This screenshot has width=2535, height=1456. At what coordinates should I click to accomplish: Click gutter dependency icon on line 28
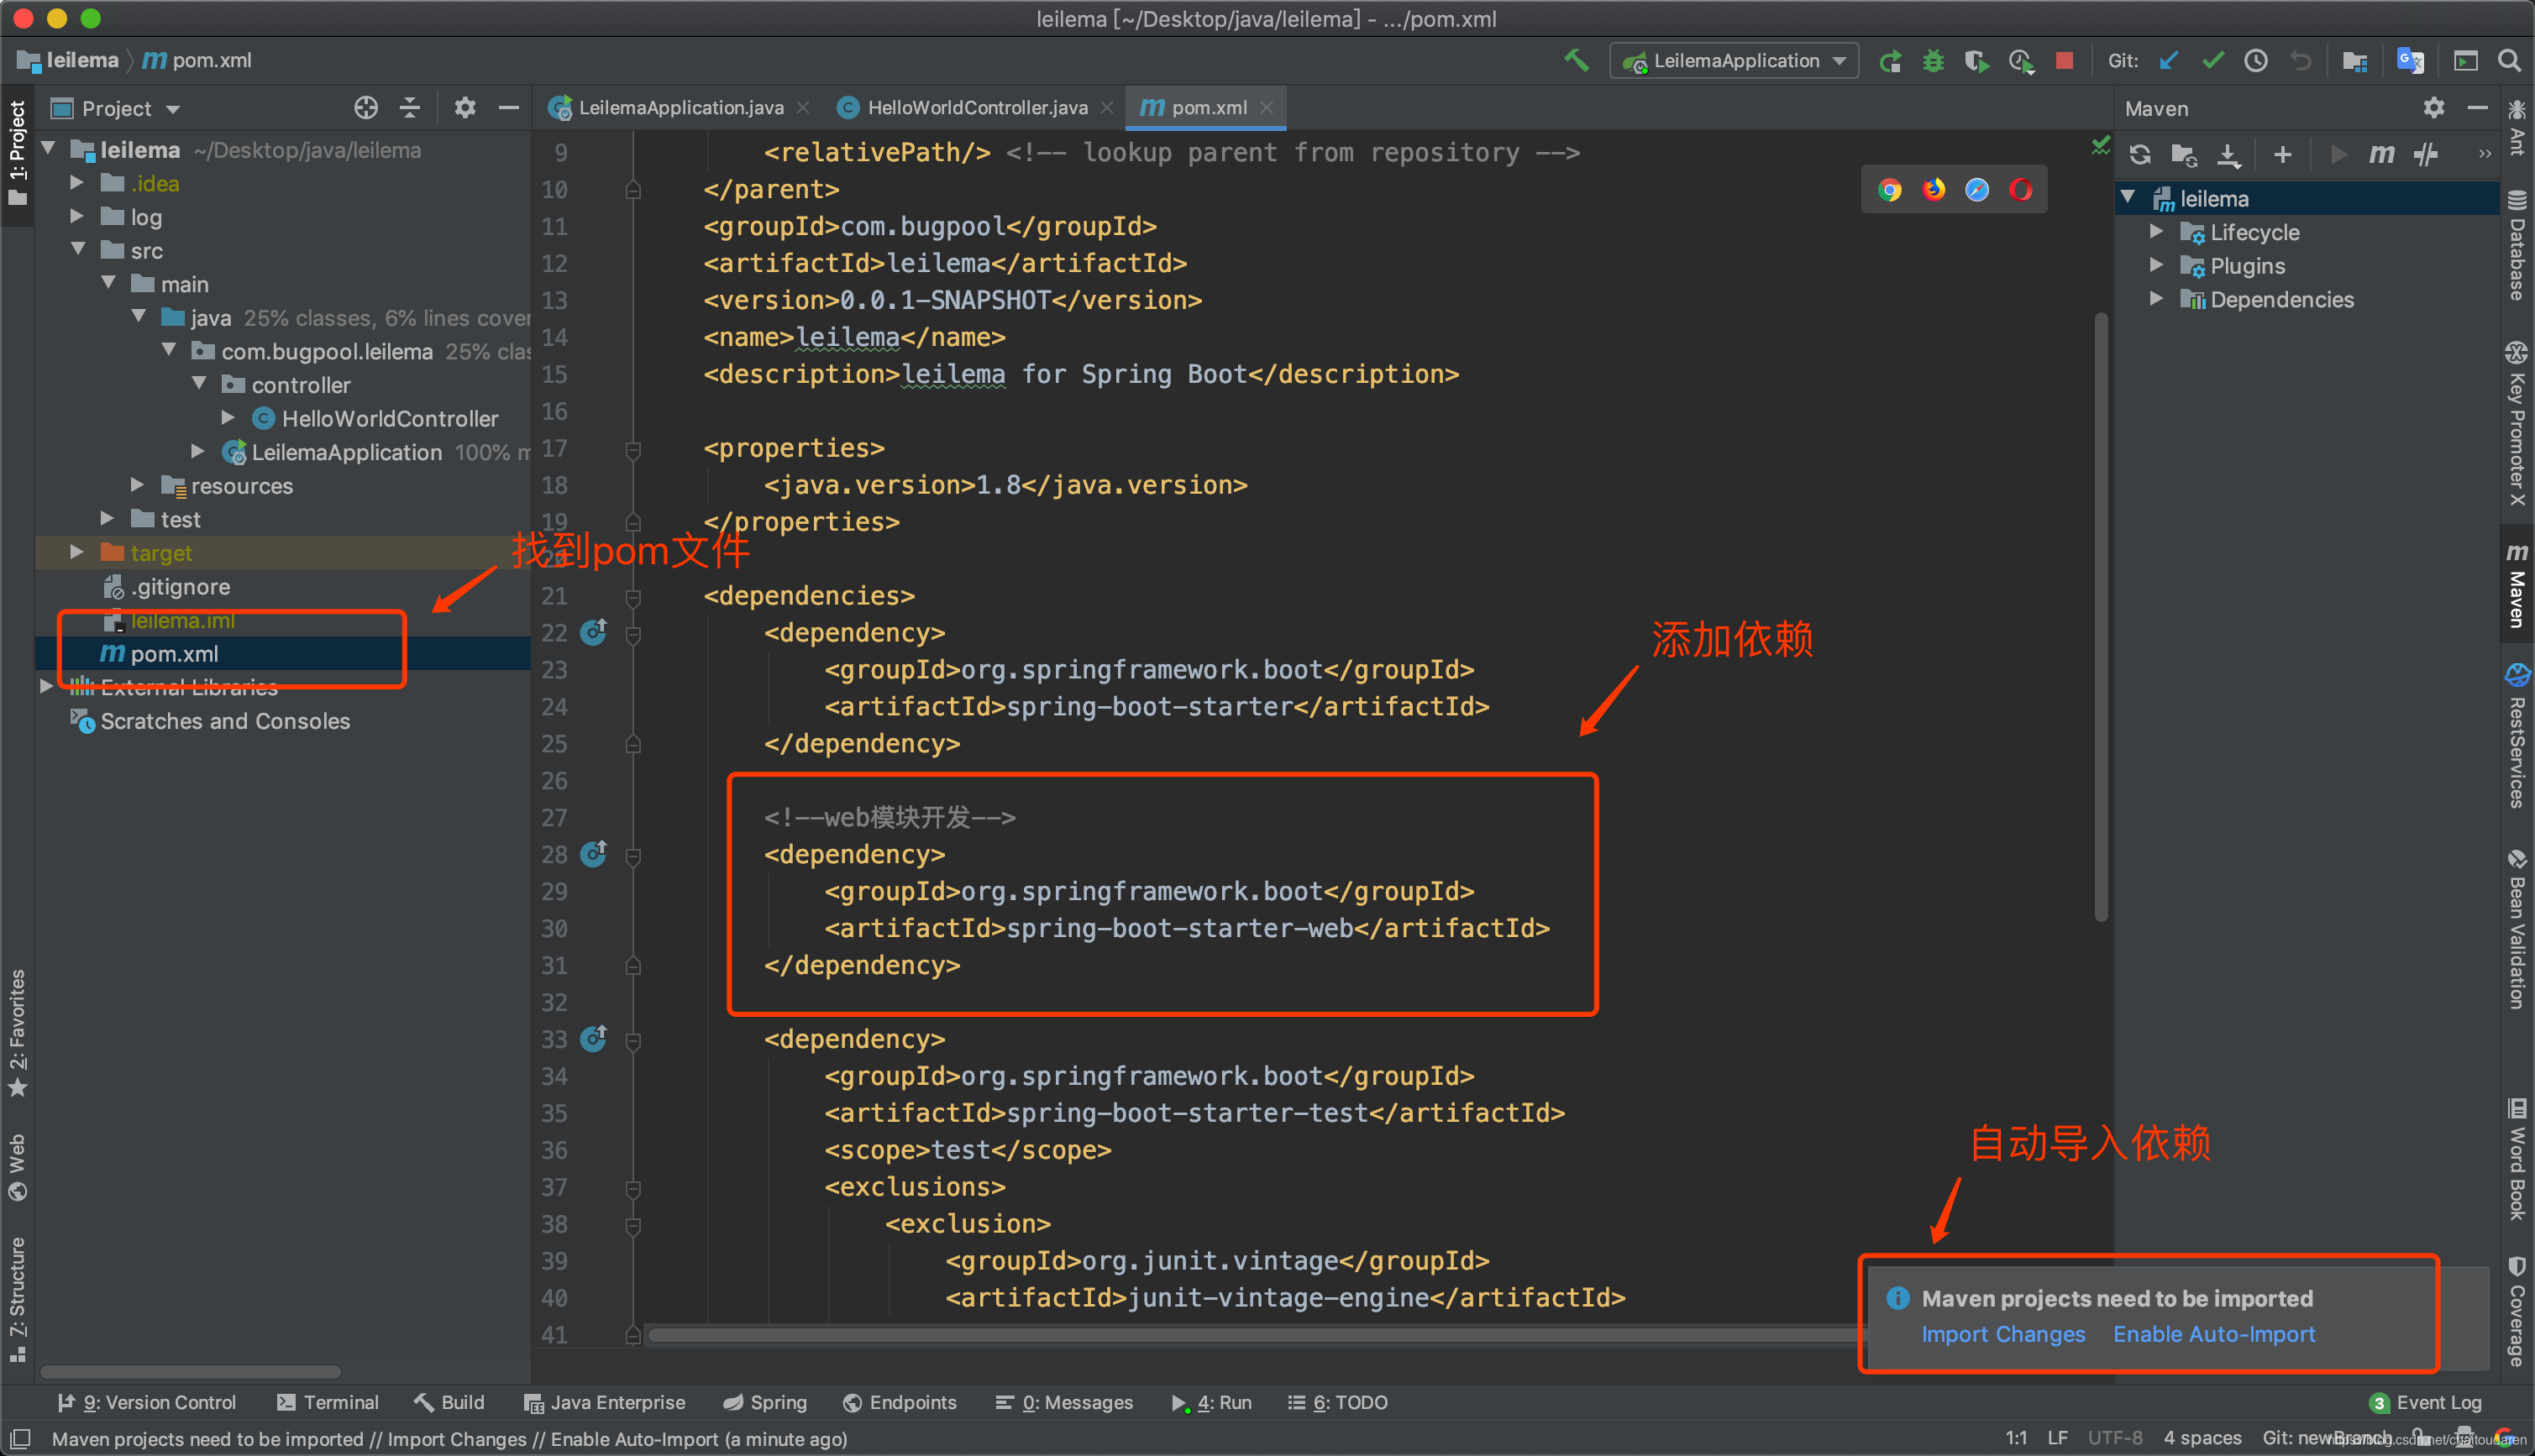594,854
